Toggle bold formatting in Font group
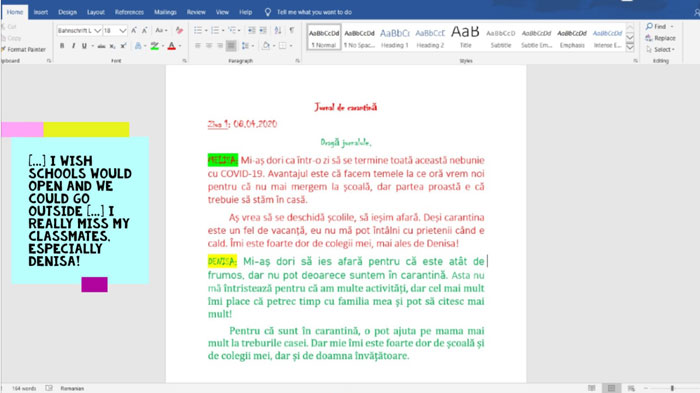The image size is (700, 393). pos(62,46)
